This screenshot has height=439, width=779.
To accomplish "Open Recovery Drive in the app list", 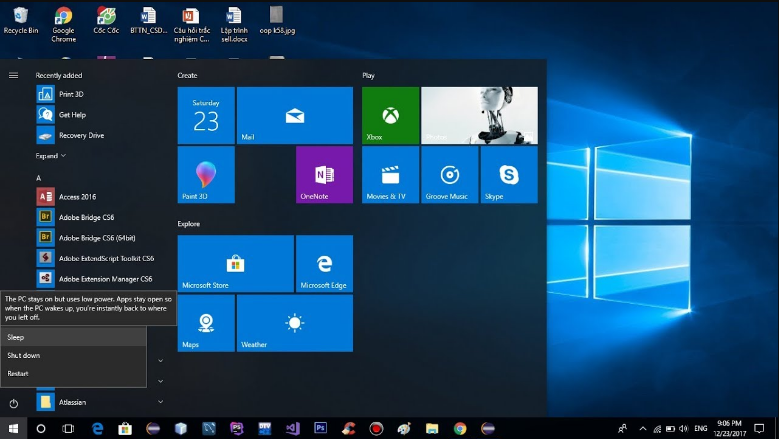I will [x=99, y=135].
